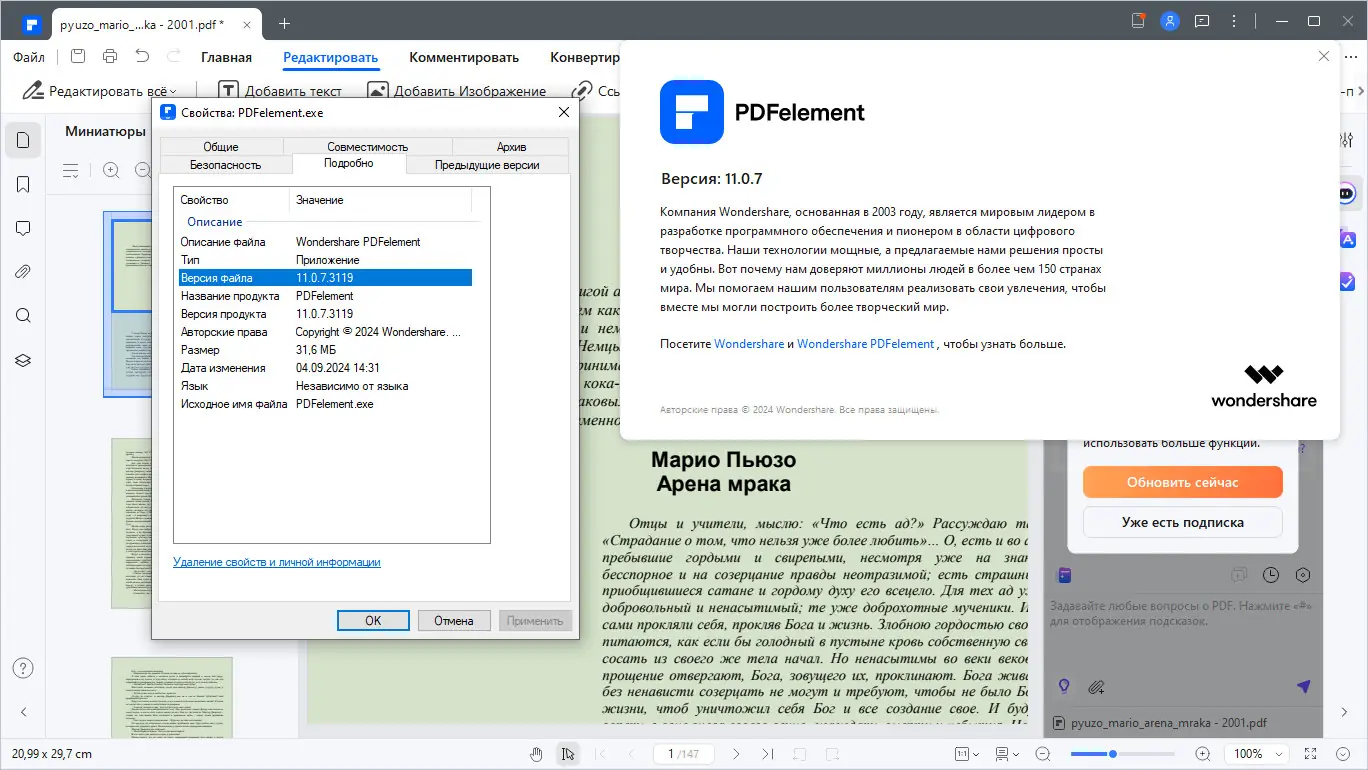Open the Комментировать ribbon tab
This screenshot has width=1368, height=770.
[x=464, y=57]
